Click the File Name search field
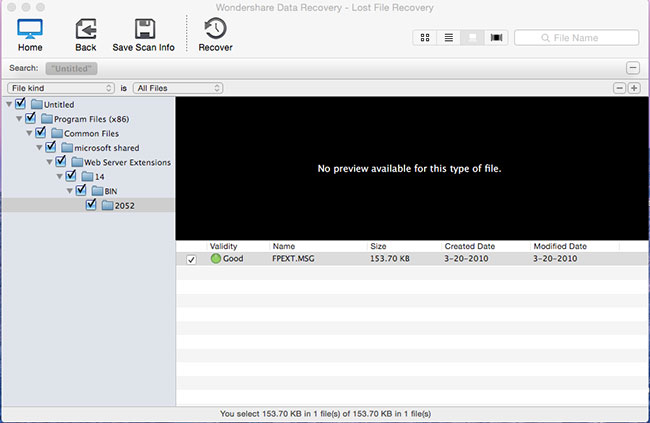 tap(576, 38)
